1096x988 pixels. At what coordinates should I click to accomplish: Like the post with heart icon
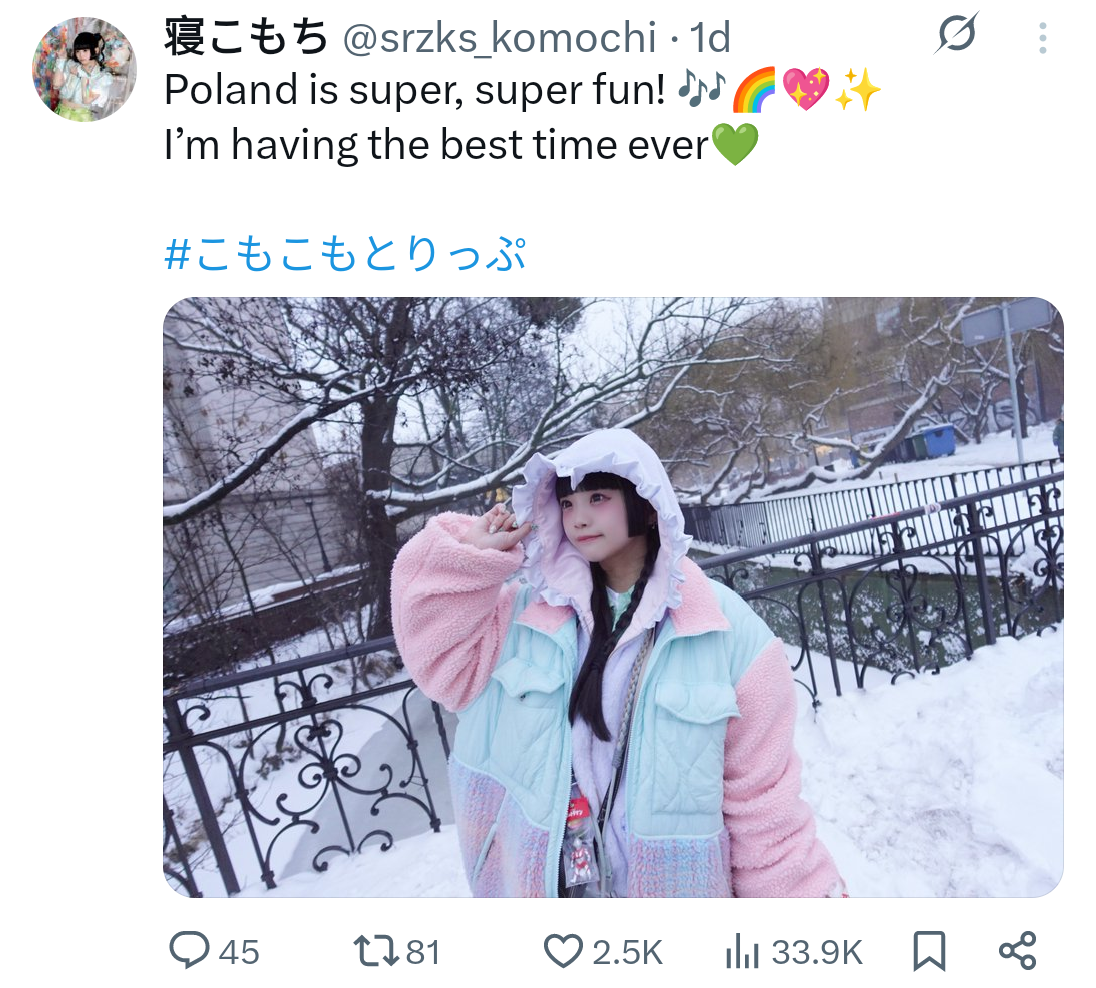(563, 952)
